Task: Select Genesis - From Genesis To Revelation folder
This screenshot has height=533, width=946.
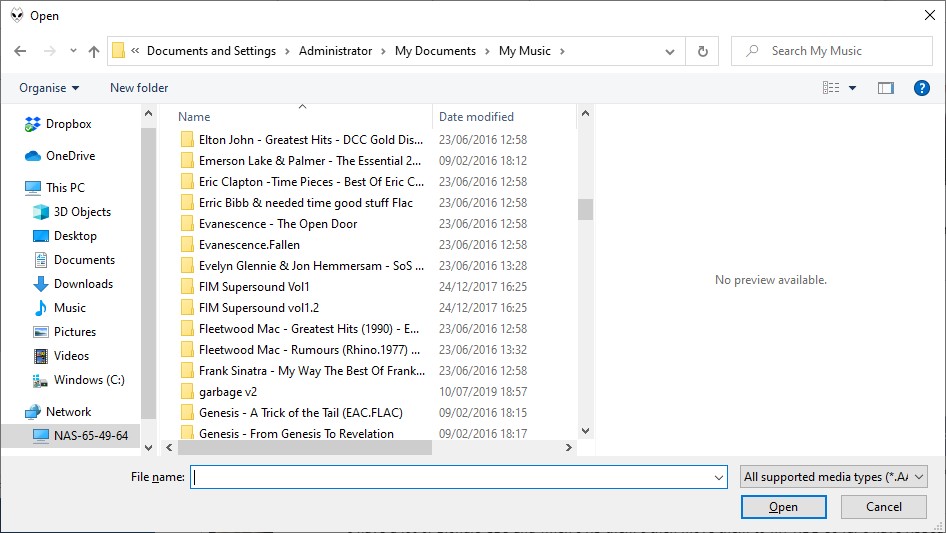Action: coord(287,433)
